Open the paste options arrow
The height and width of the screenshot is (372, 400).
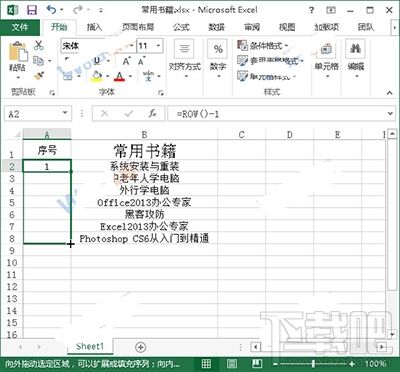18,78
